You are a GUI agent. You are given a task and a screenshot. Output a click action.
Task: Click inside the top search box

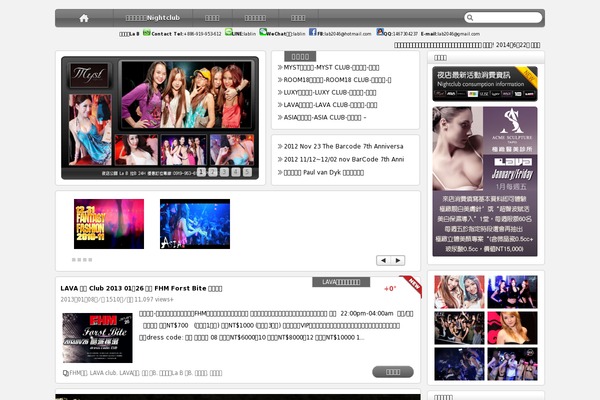503,18
